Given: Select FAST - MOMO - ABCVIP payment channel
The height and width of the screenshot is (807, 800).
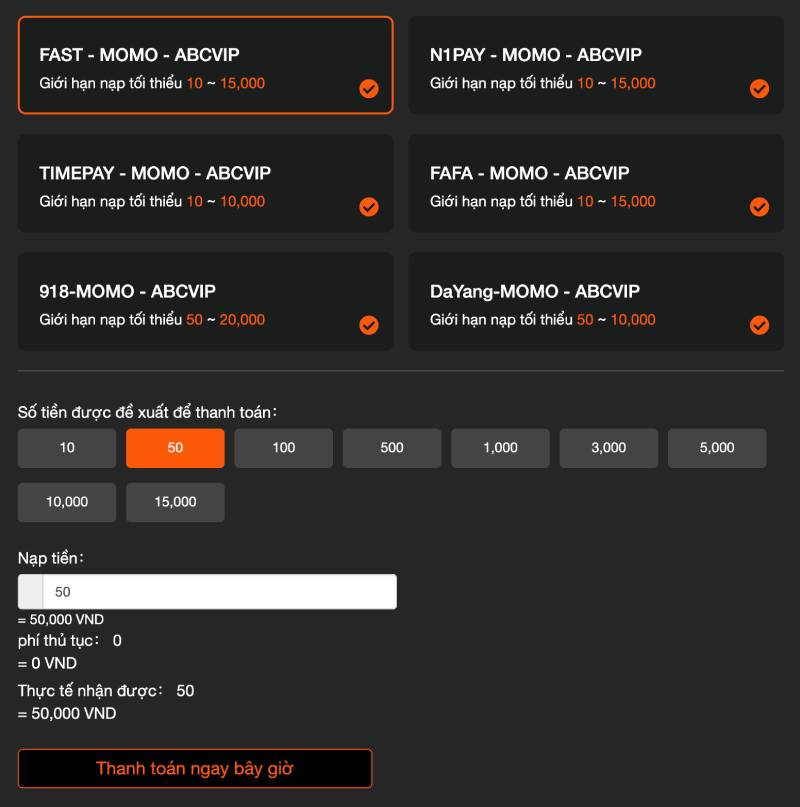Looking at the screenshot, I should click(x=205, y=65).
